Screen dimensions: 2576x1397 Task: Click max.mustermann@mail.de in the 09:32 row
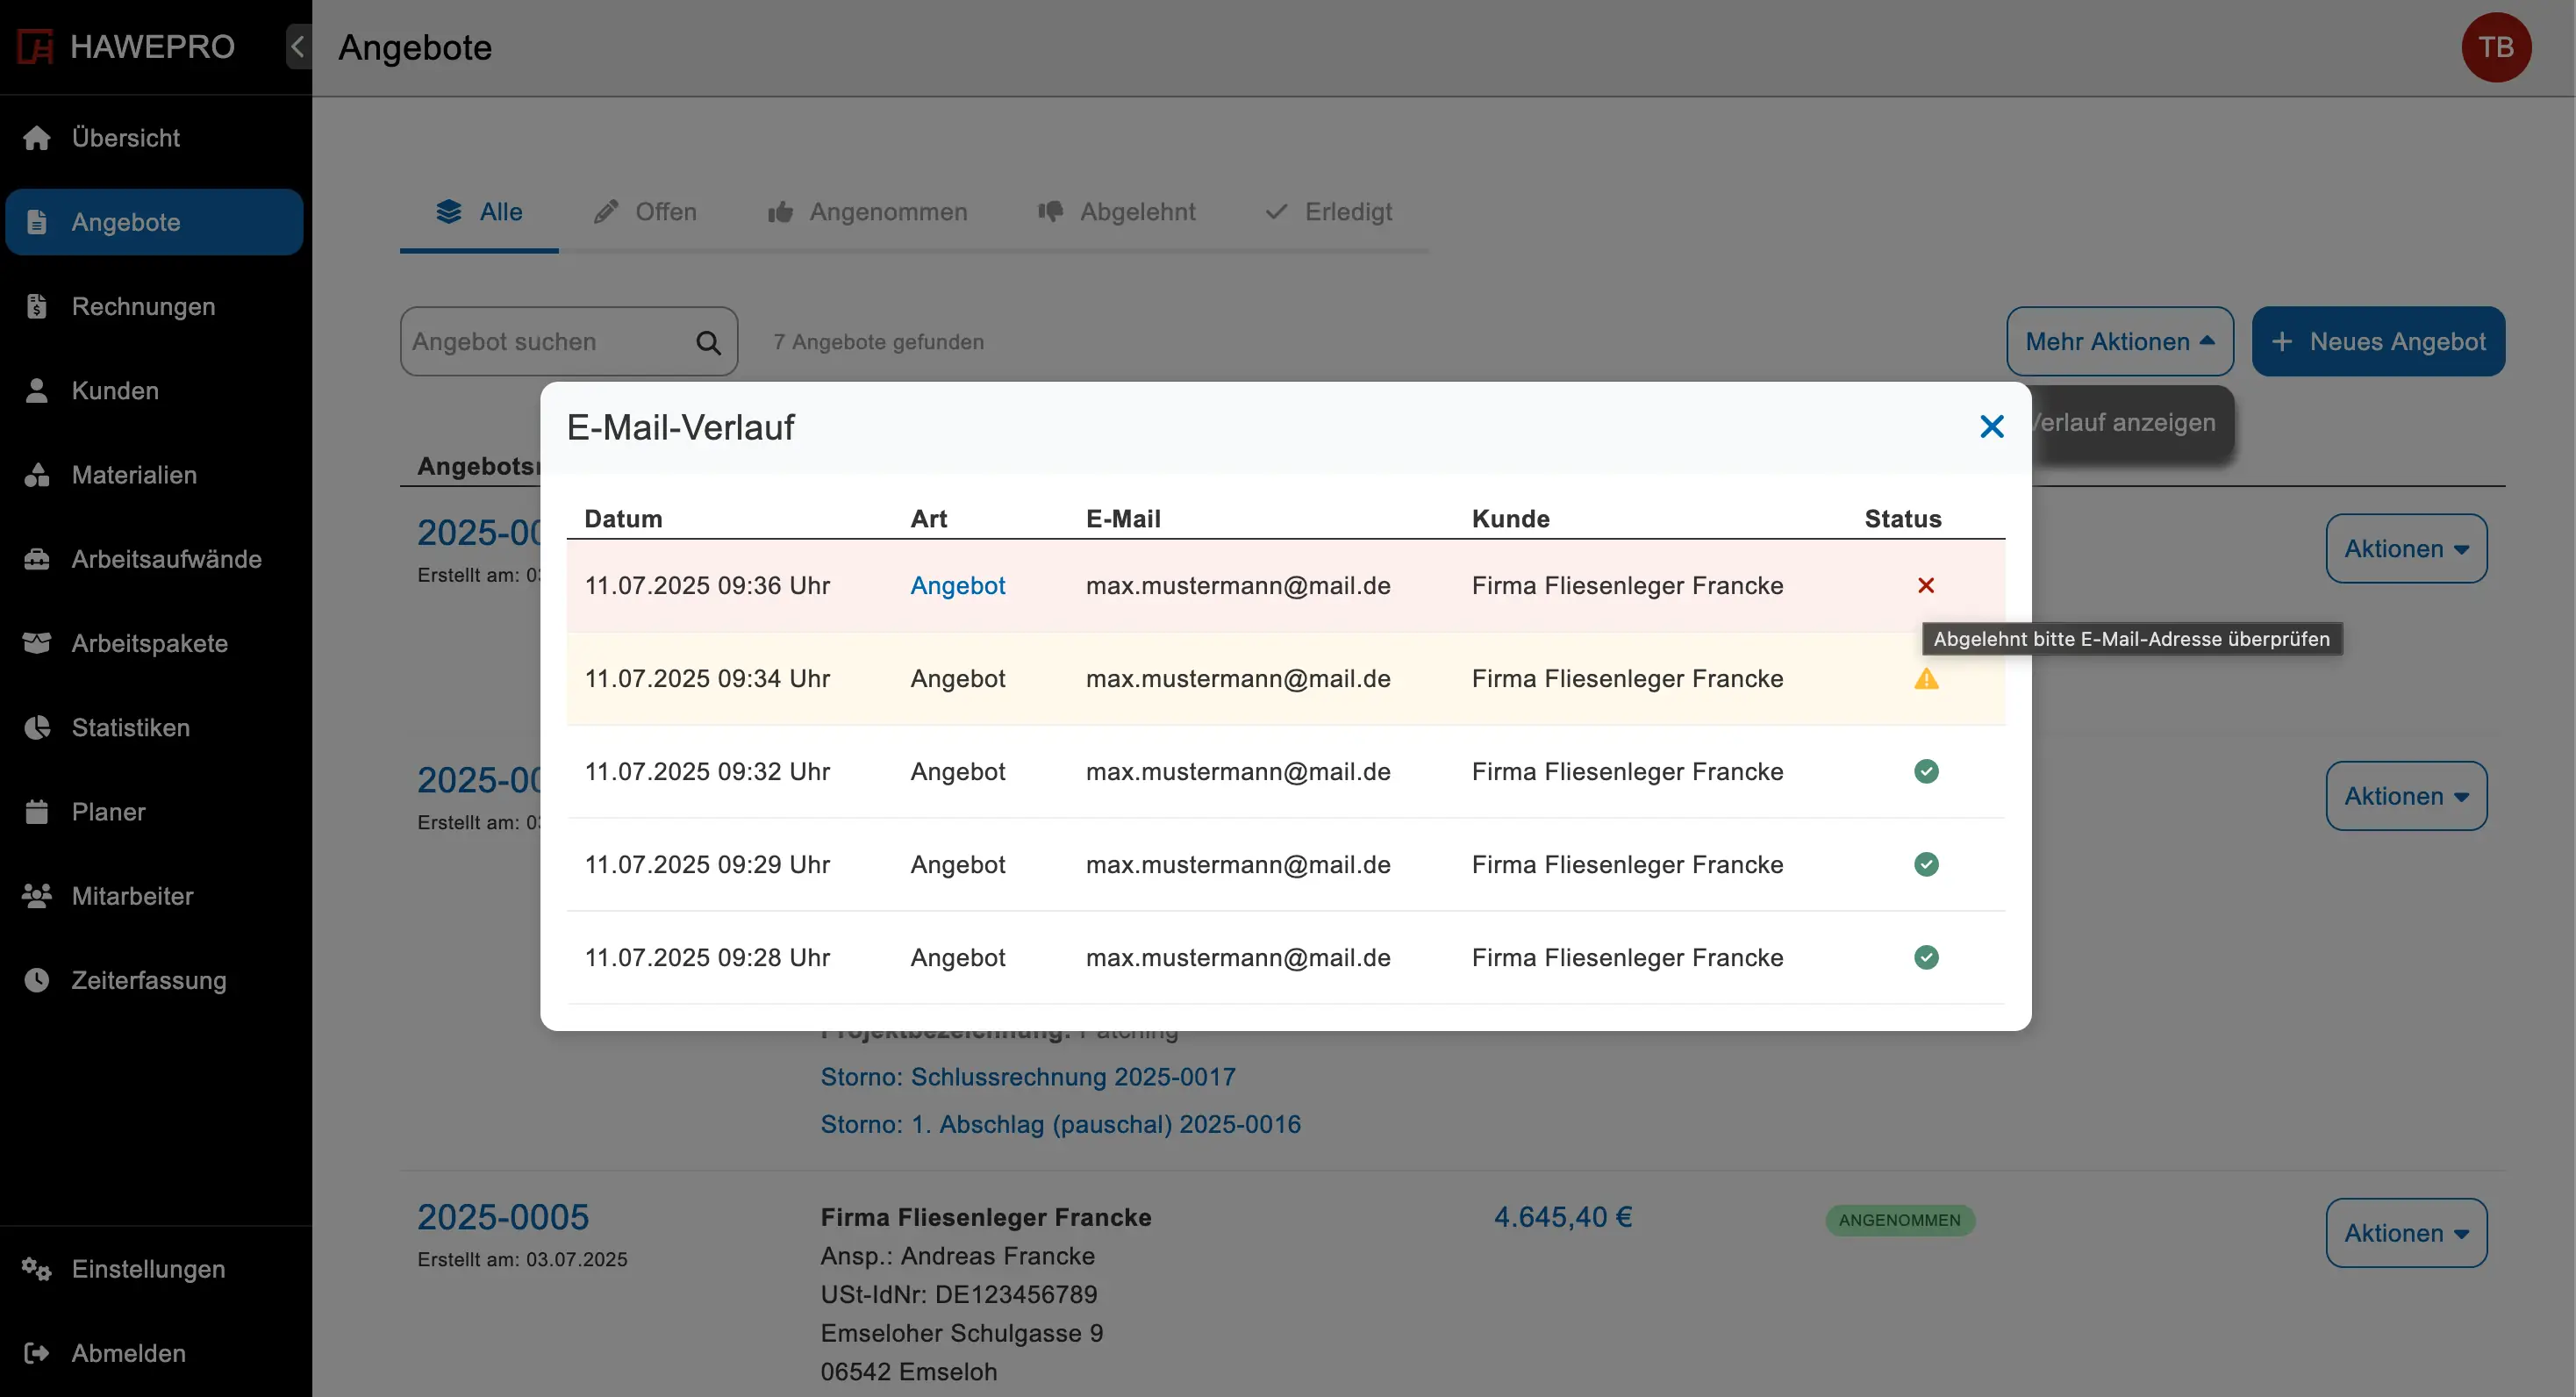point(1238,771)
